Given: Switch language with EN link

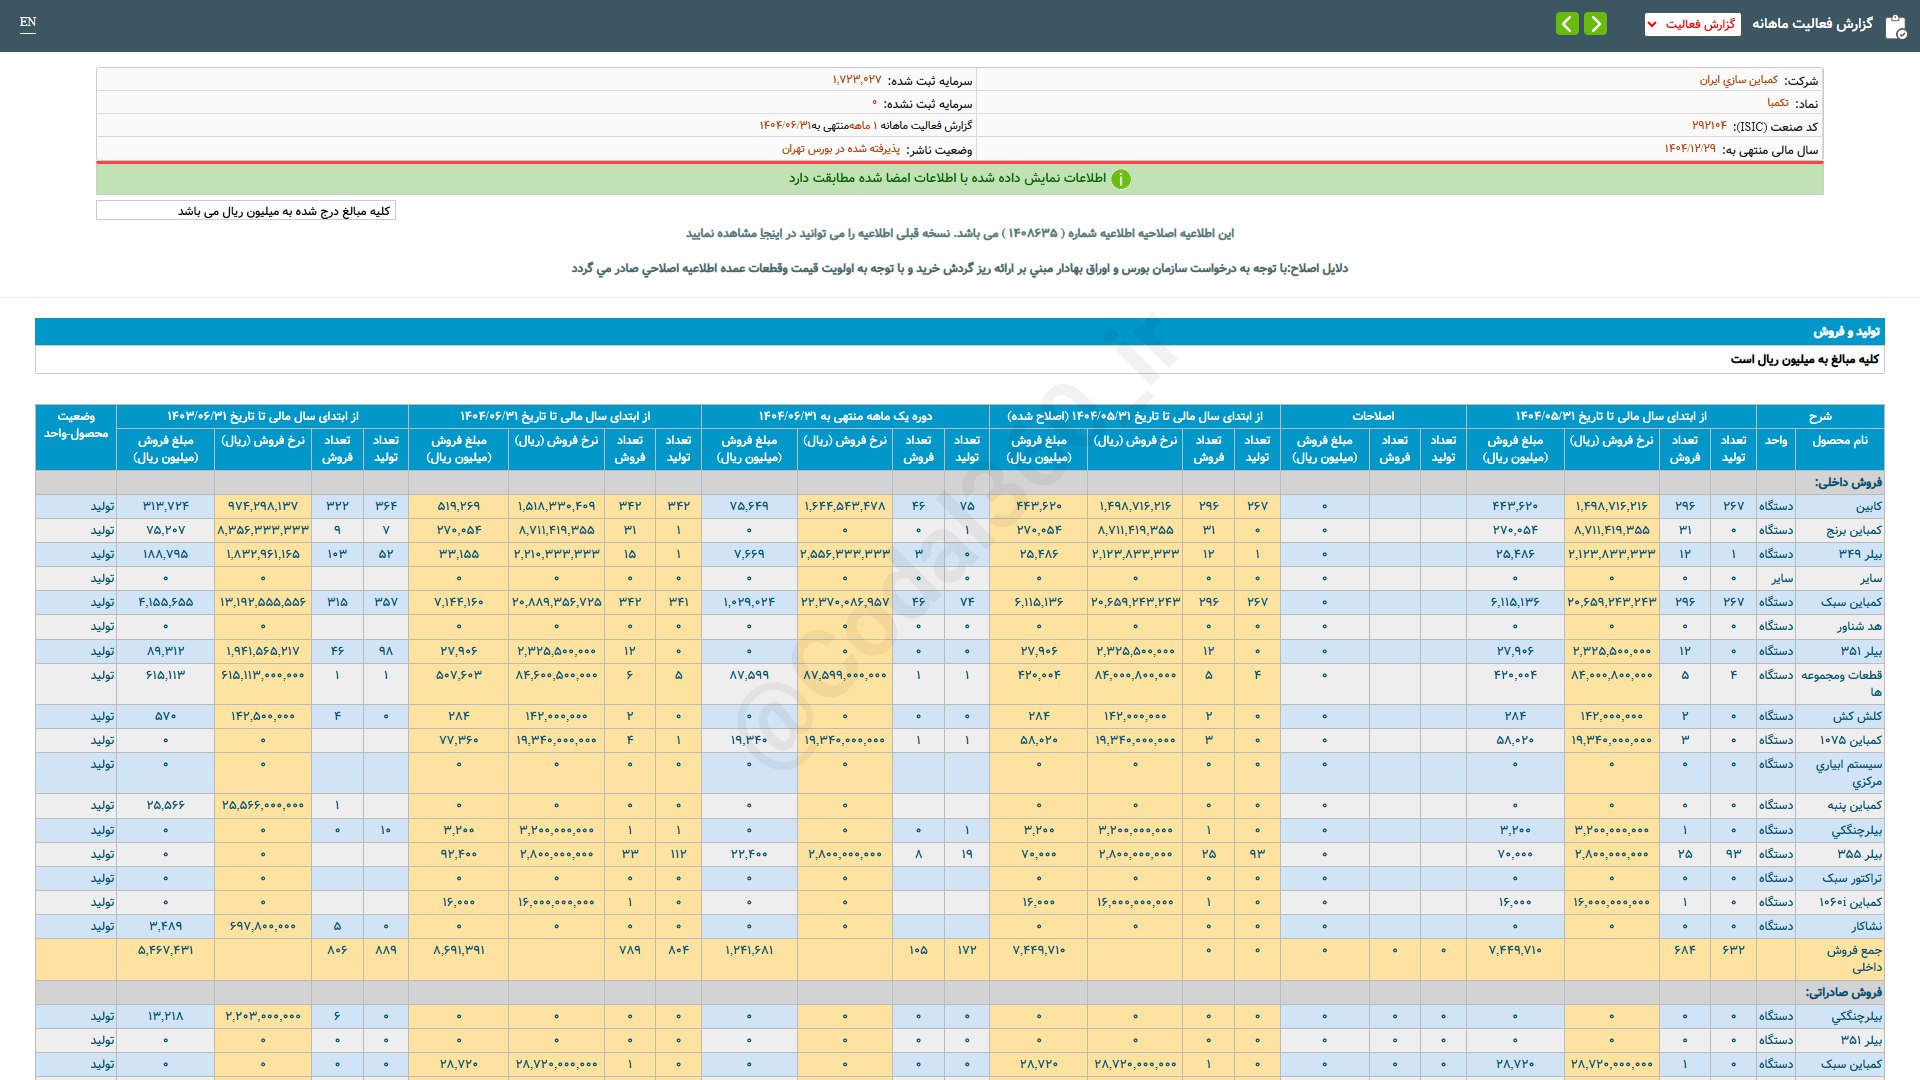Looking at the screenshot, I should point(28,22).
